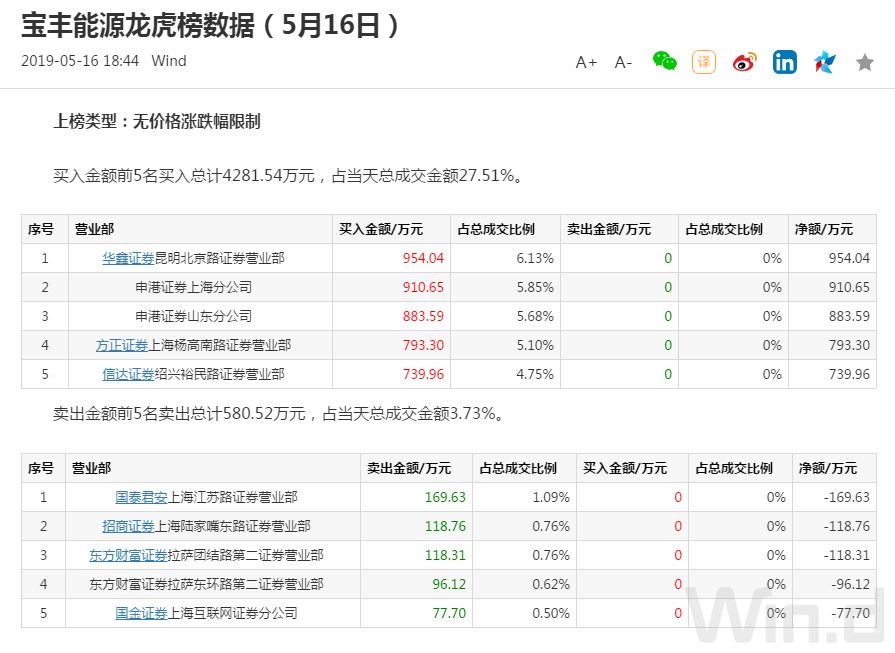Click sell amount 118.76 in green

(445, 526)
